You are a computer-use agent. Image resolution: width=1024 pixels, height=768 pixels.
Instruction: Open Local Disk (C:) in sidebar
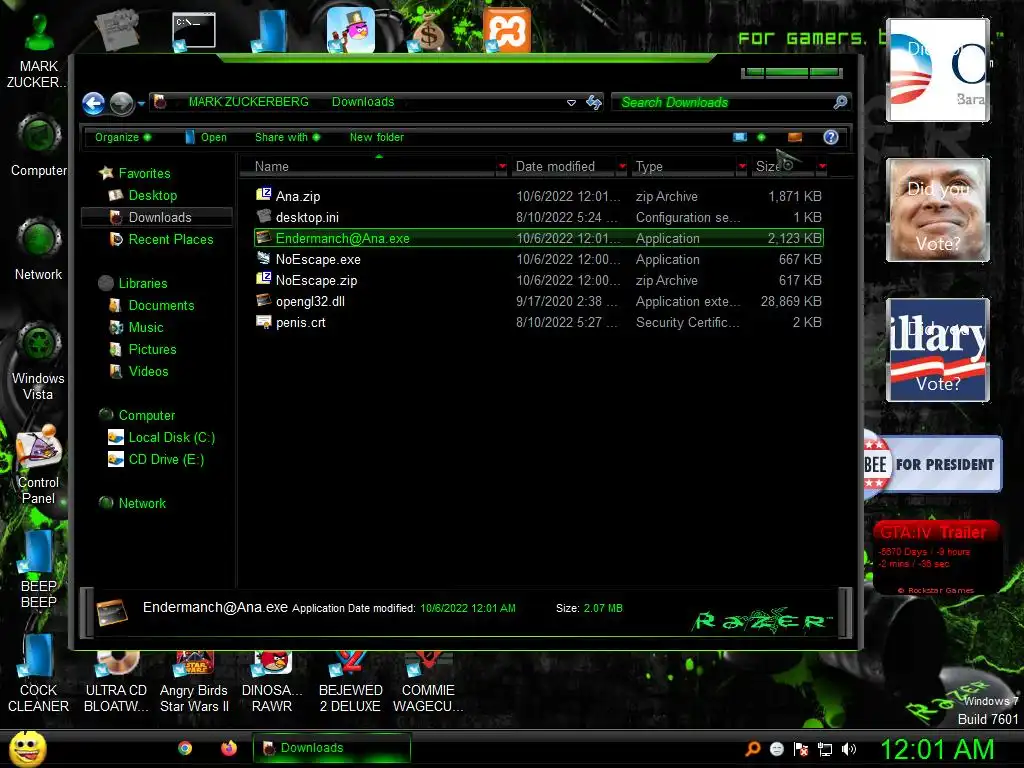161,437
